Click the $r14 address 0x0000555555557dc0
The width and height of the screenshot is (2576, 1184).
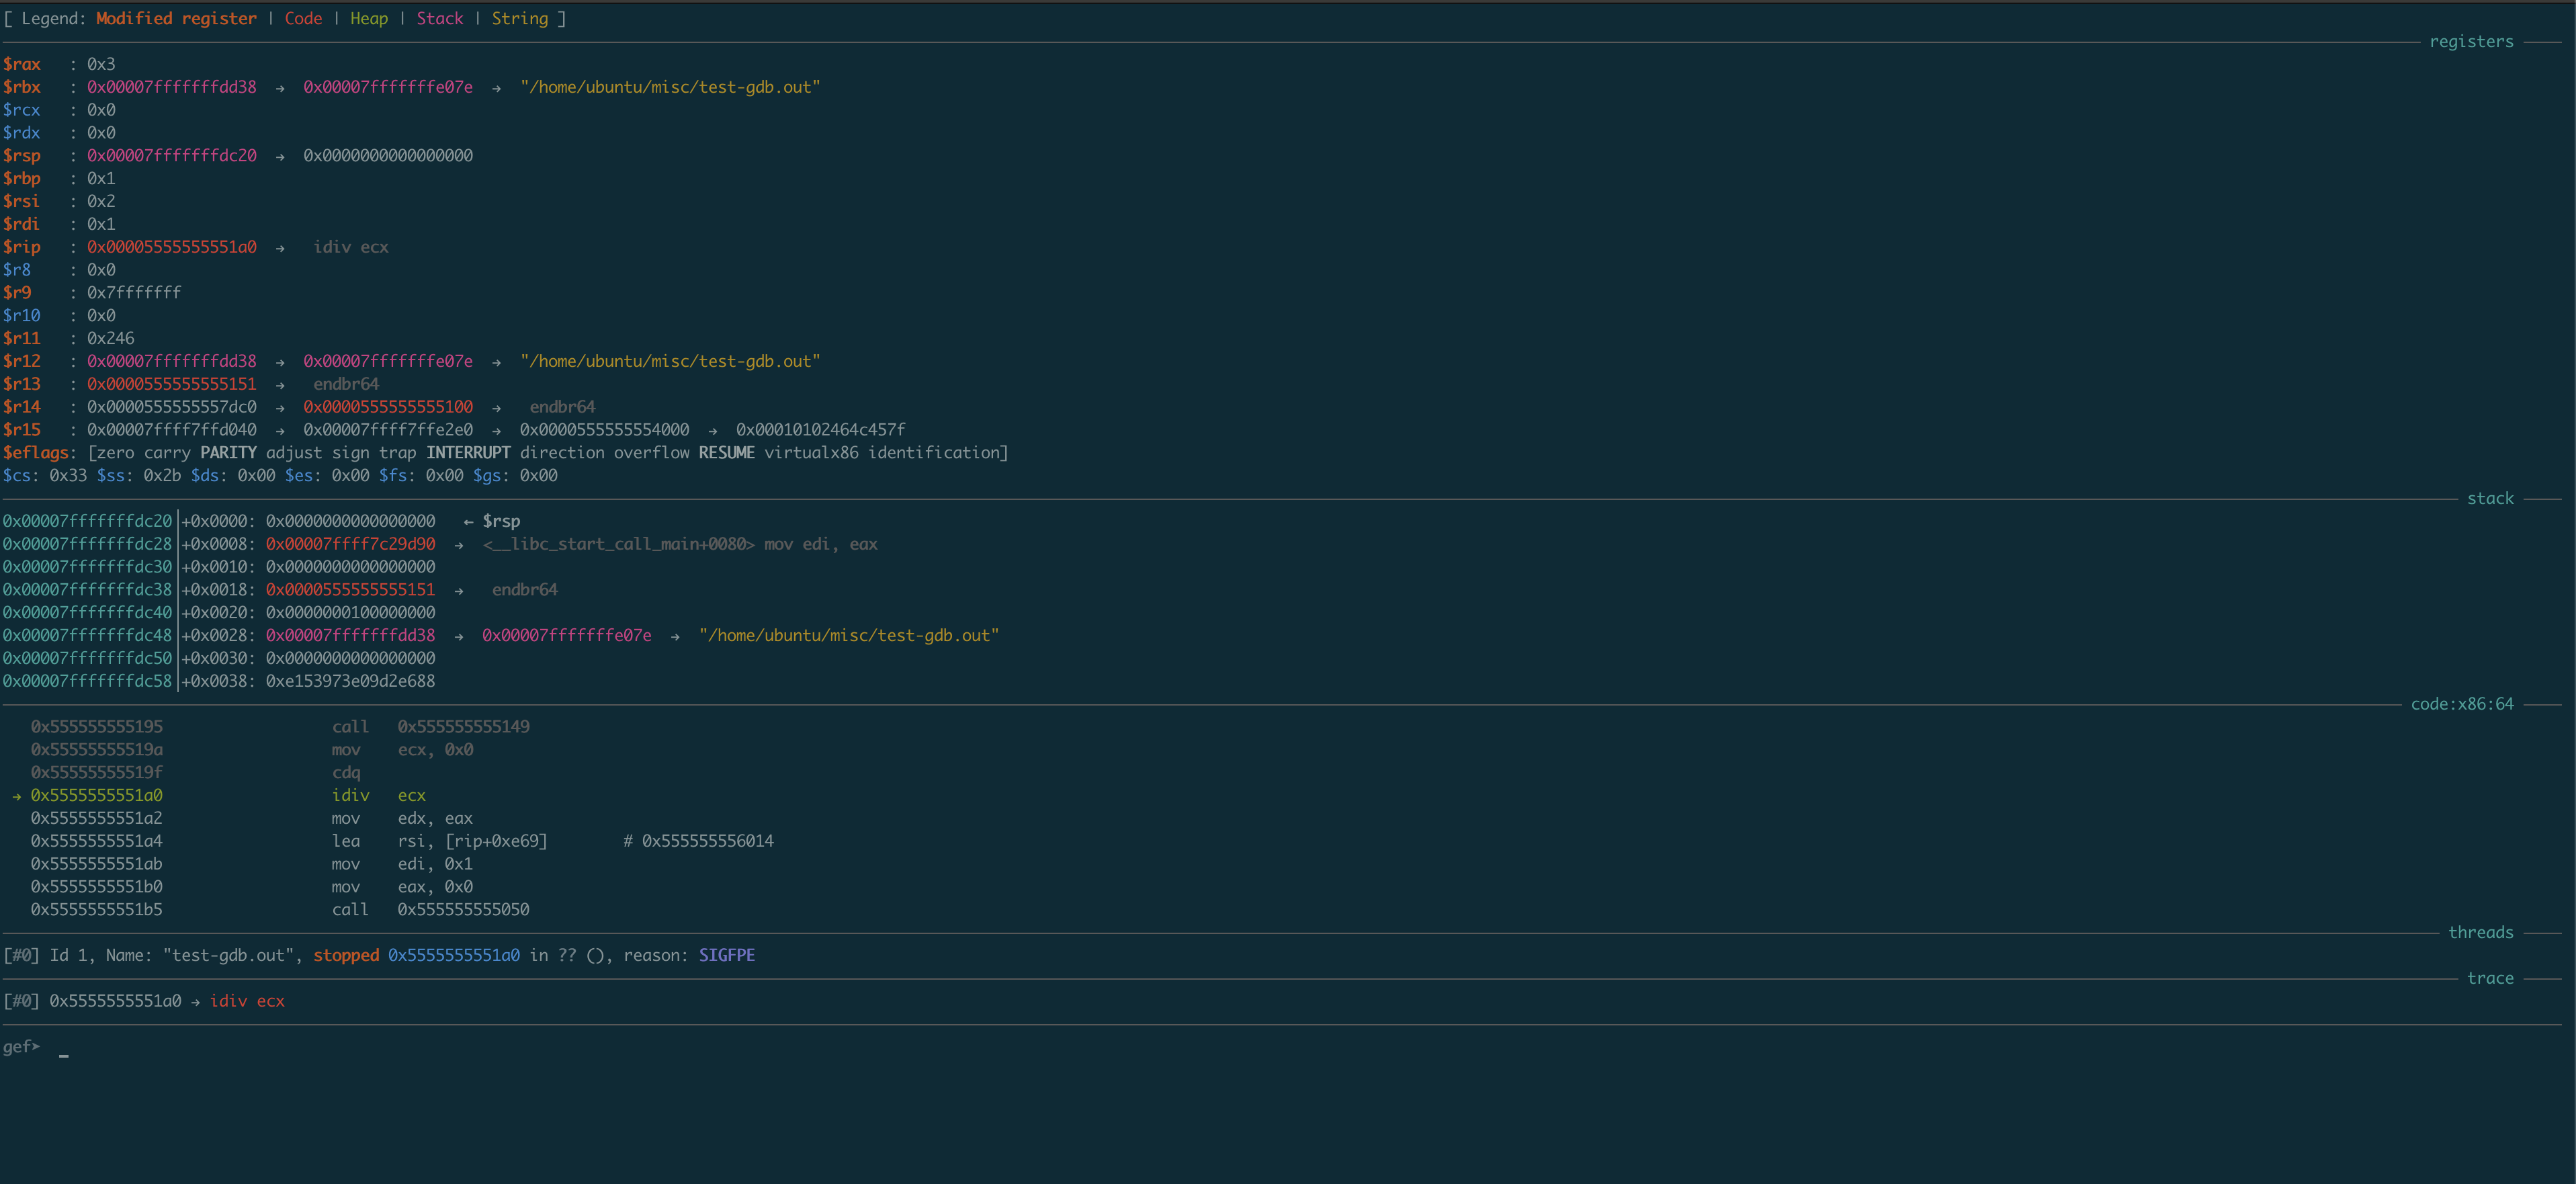click(x=171, y=407)
